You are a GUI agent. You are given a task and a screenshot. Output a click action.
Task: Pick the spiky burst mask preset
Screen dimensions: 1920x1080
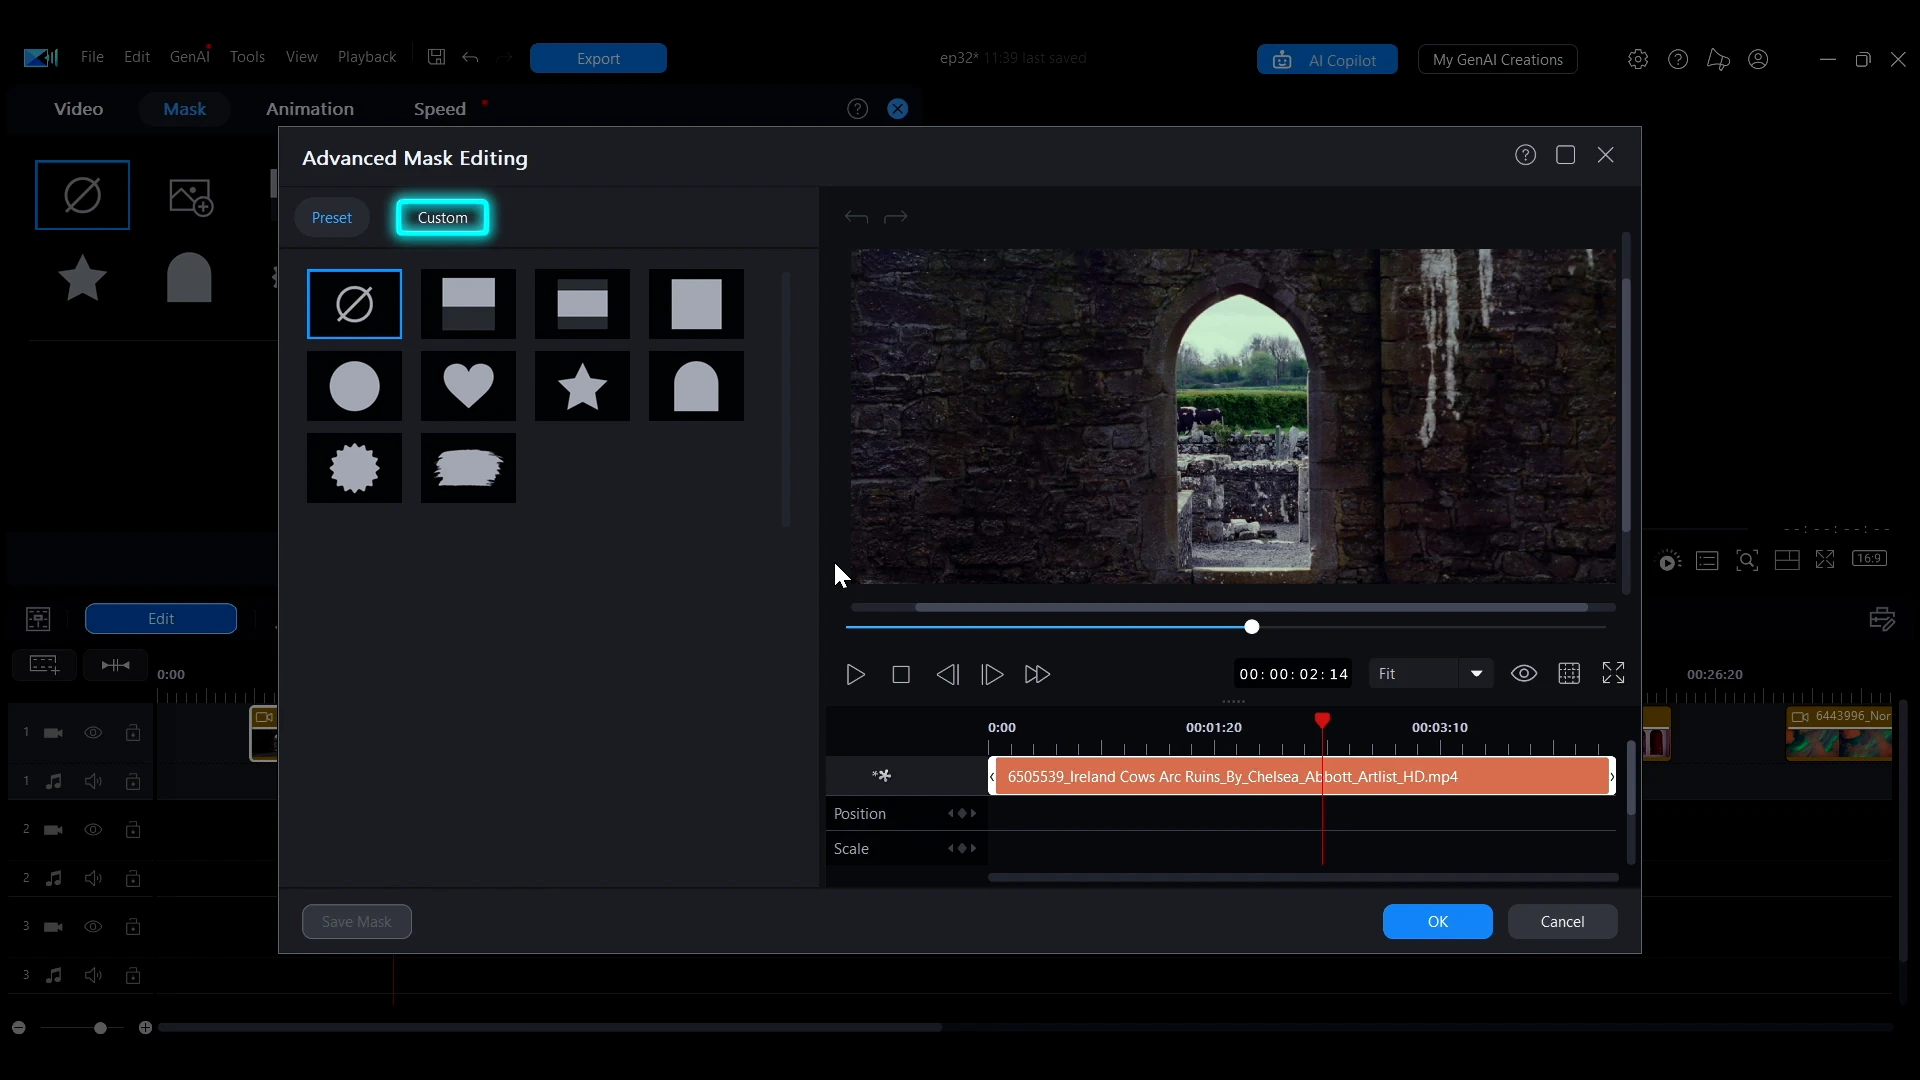[x=354, y=468]
